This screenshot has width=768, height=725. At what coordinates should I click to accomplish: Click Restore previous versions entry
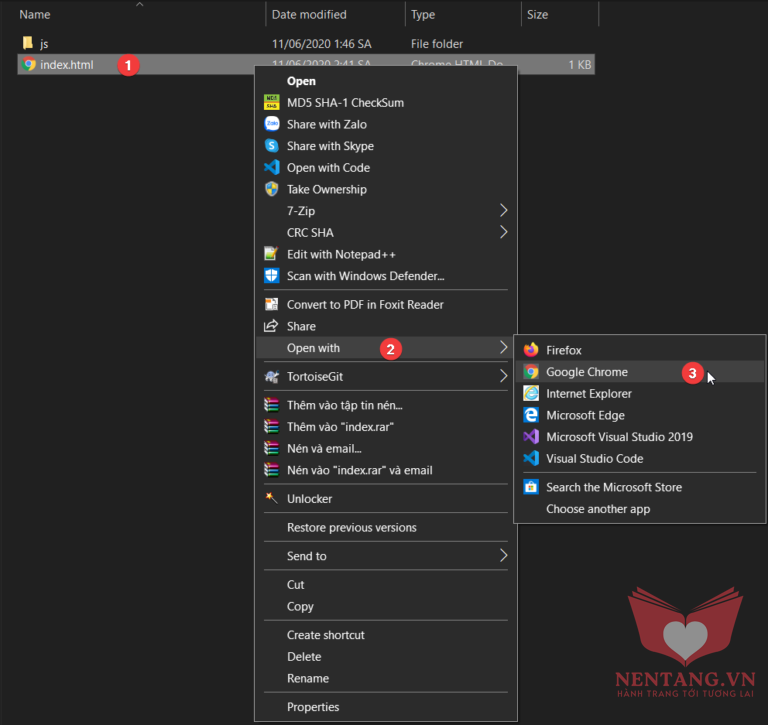coord(351,527)
